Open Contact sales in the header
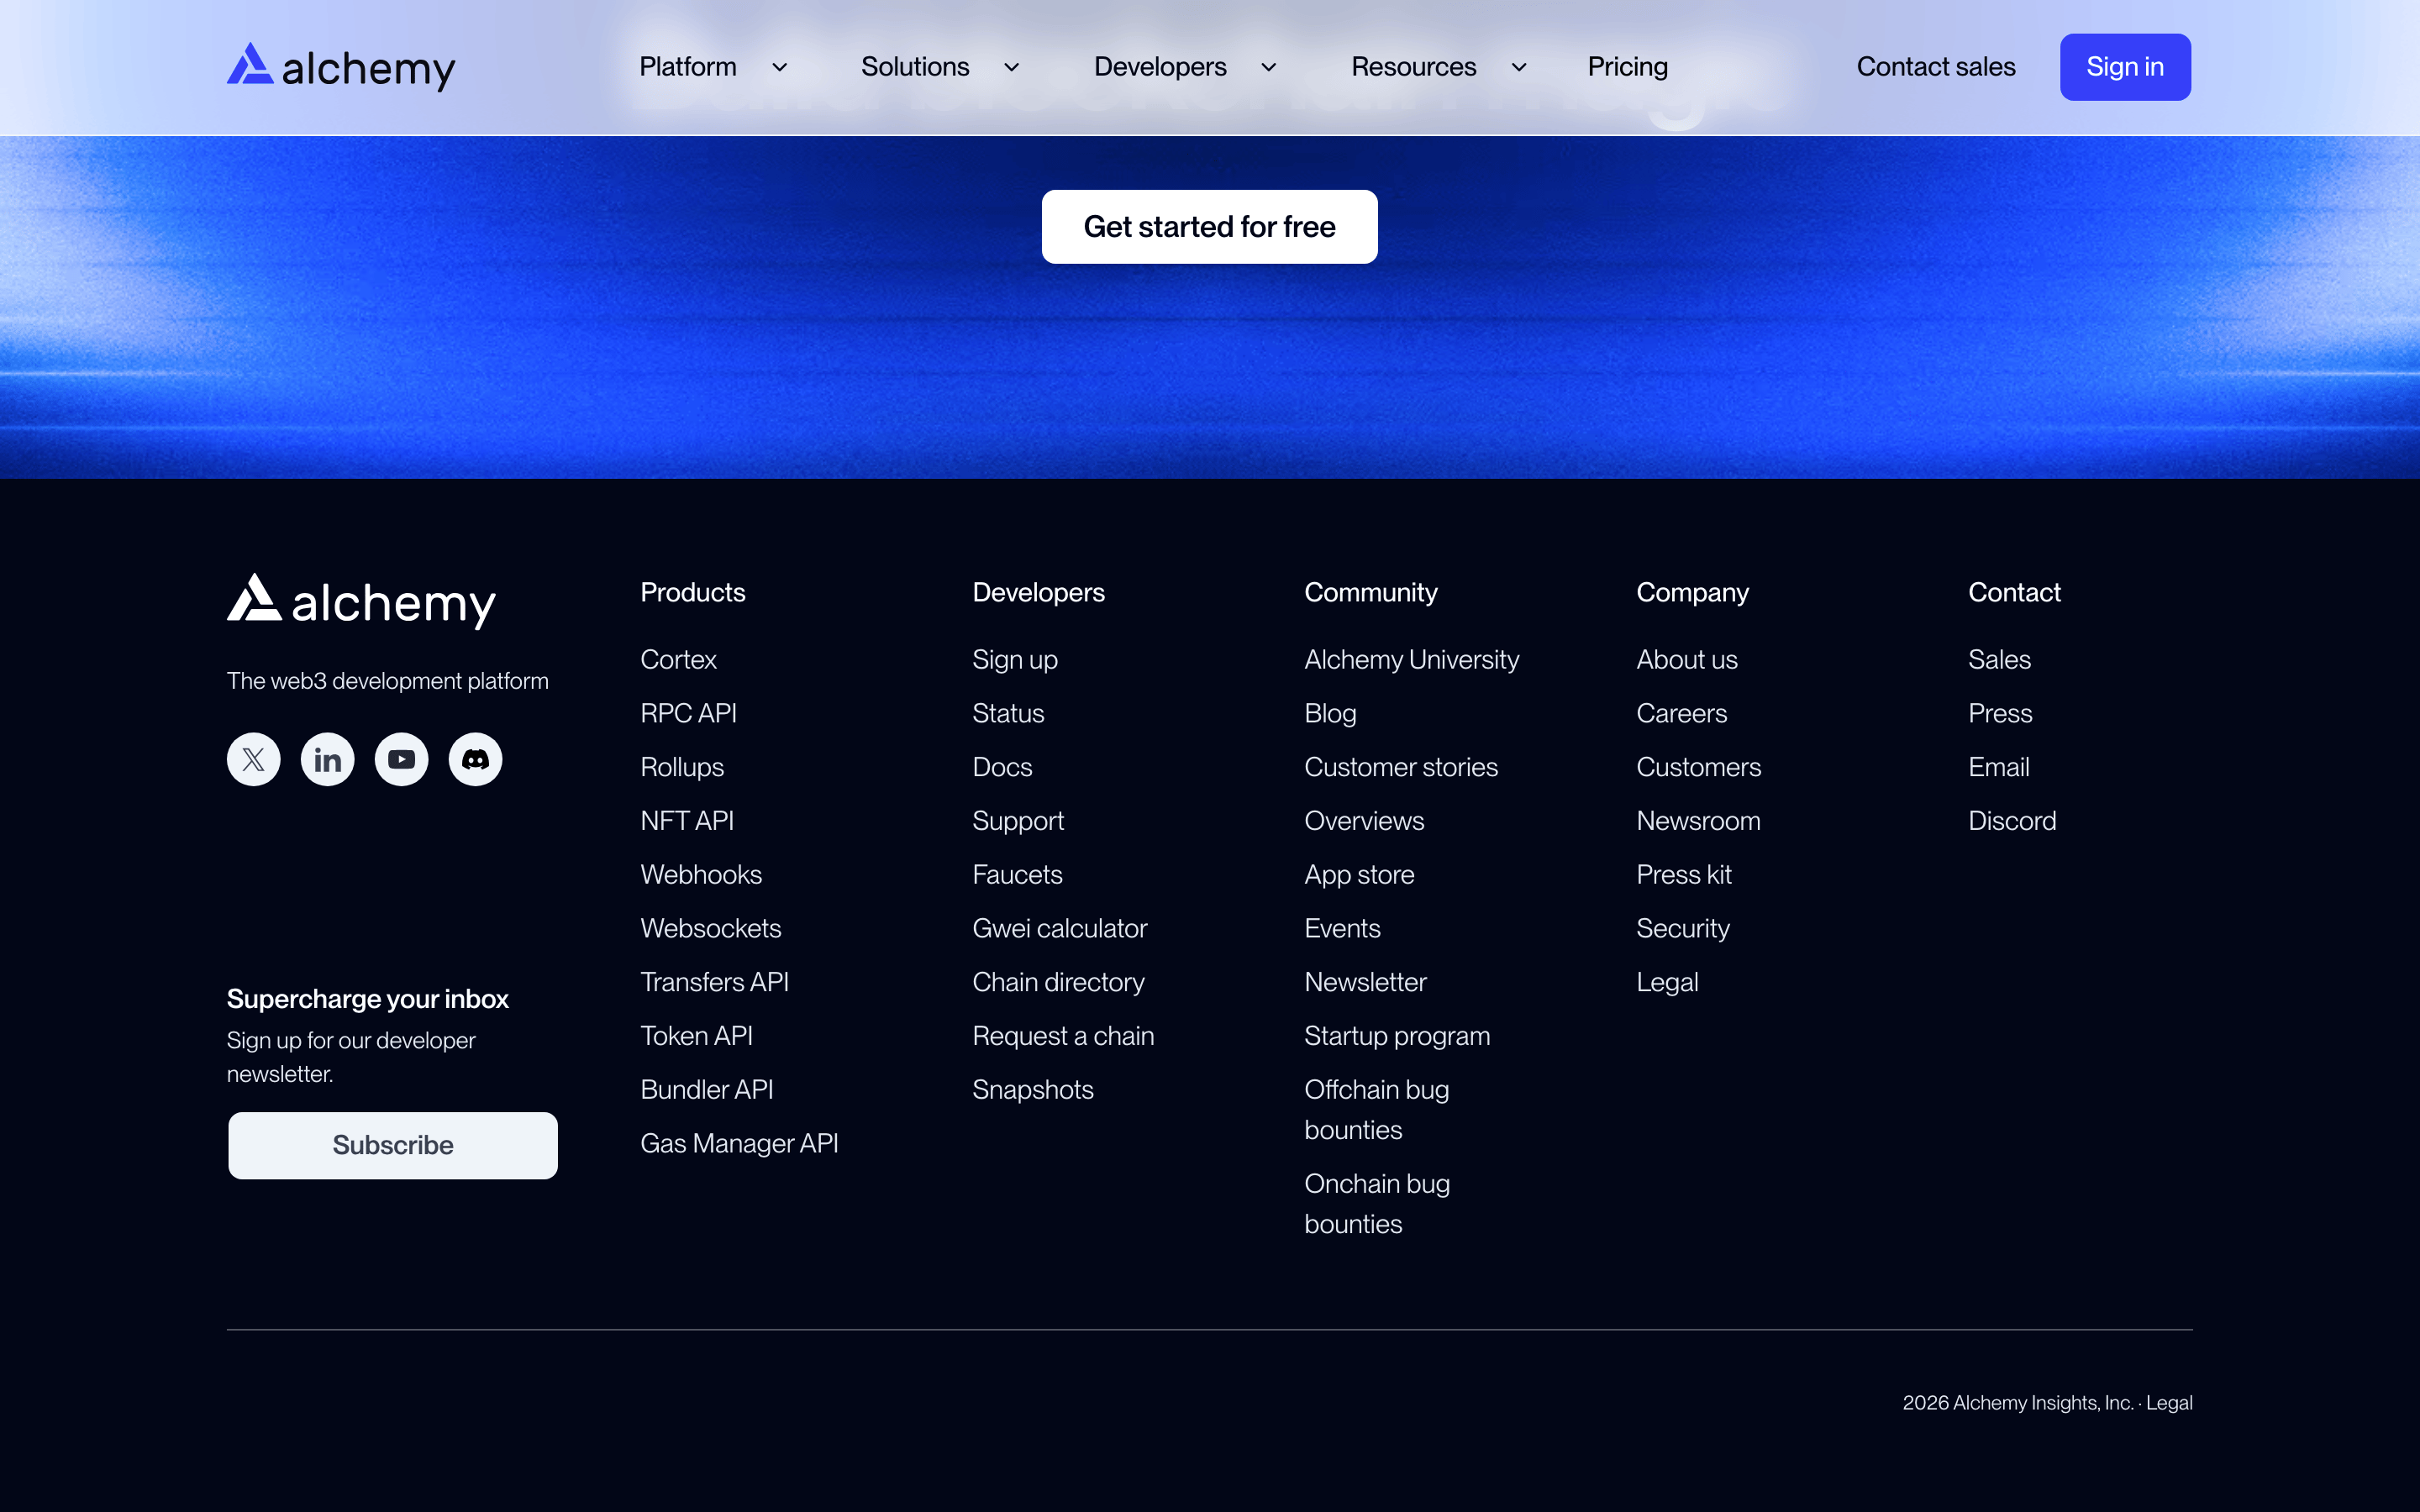2420x1512 pixels. [1936, 67]
